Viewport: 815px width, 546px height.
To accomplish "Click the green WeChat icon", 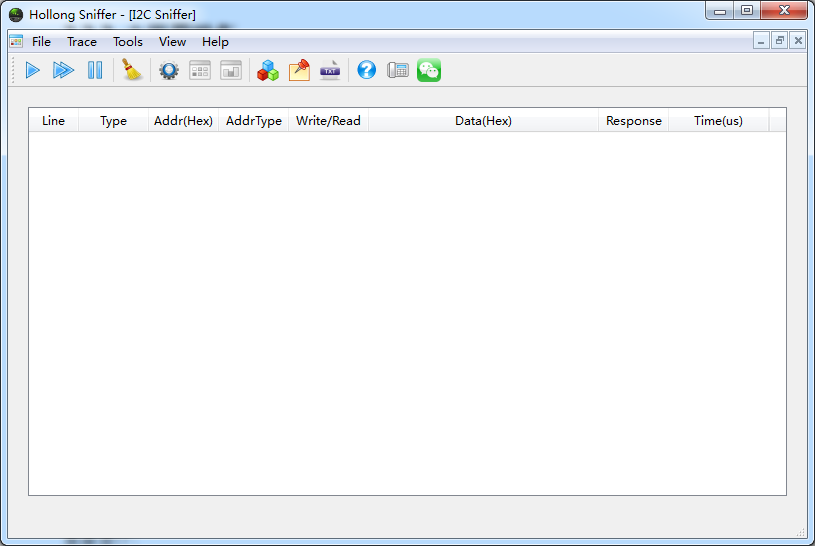I will (429, 70).
